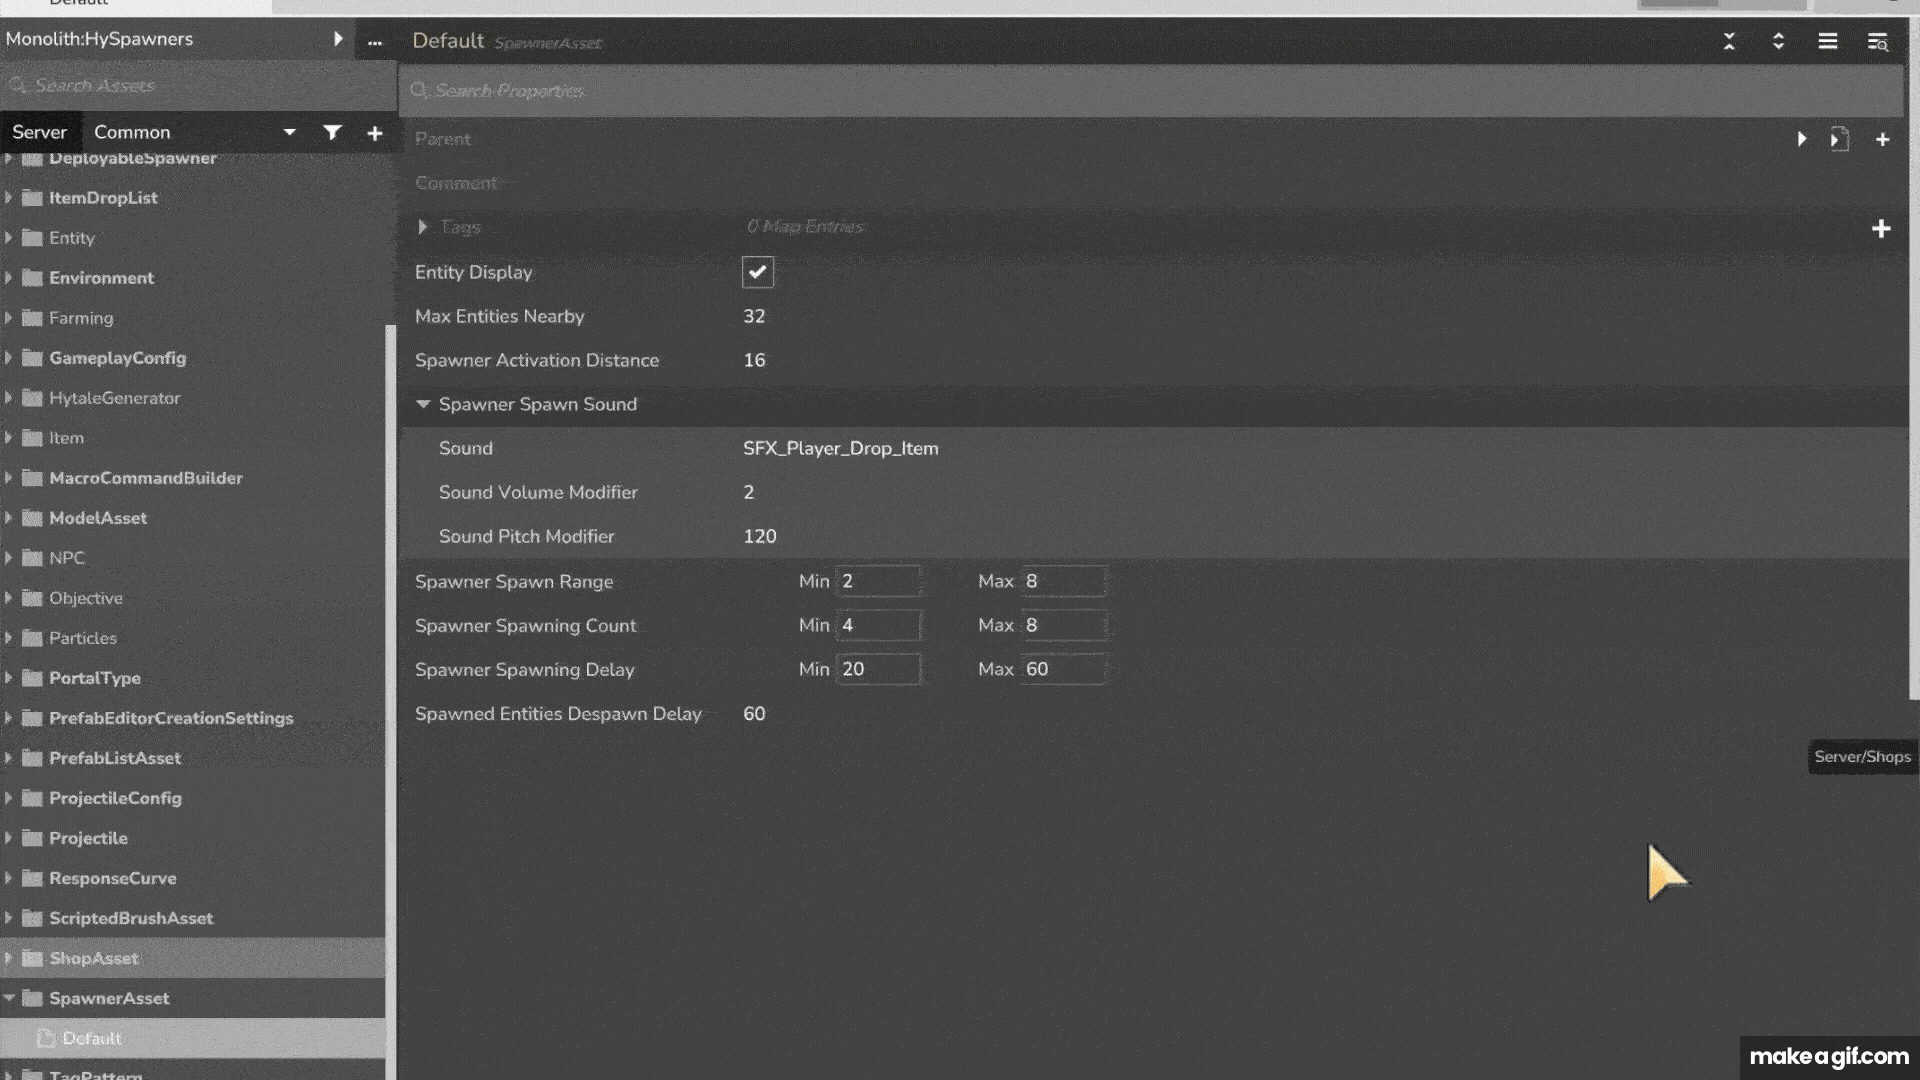
Task: Open the Common dropdown arrow
Action: click(x=289, y=132)
